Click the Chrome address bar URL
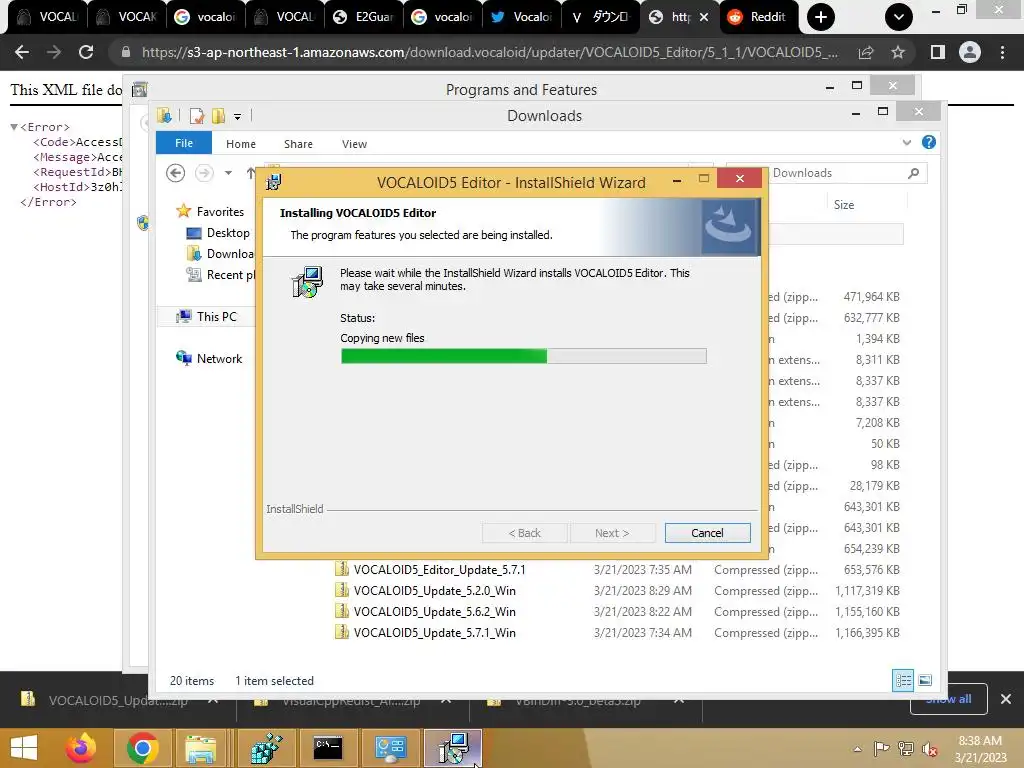Image resolution: width=1024 pixels, height=768 pixels. (489, 52)
